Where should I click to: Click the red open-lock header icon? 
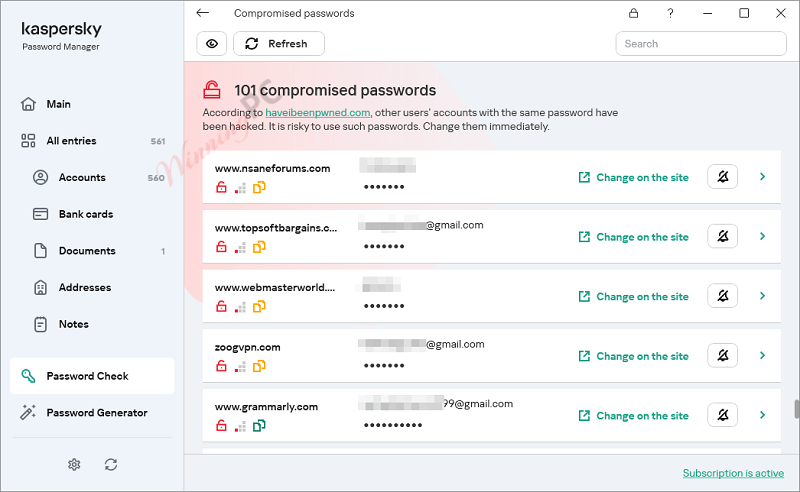[212, 89]
